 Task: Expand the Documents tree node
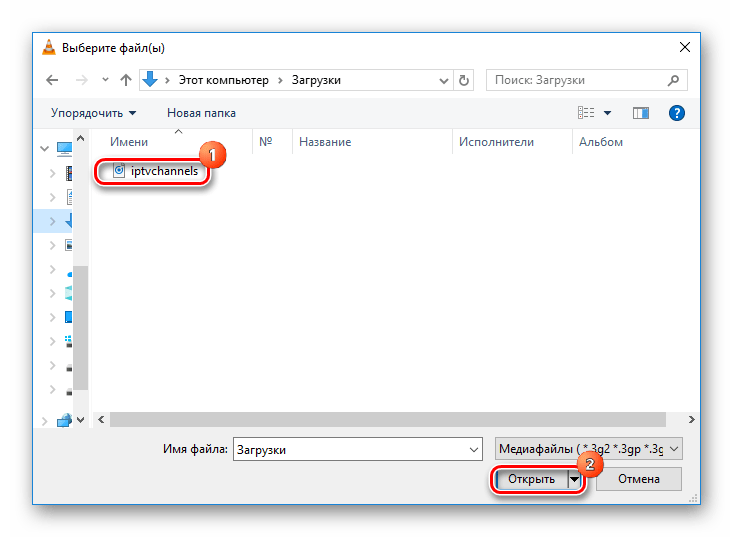point(52,197)
